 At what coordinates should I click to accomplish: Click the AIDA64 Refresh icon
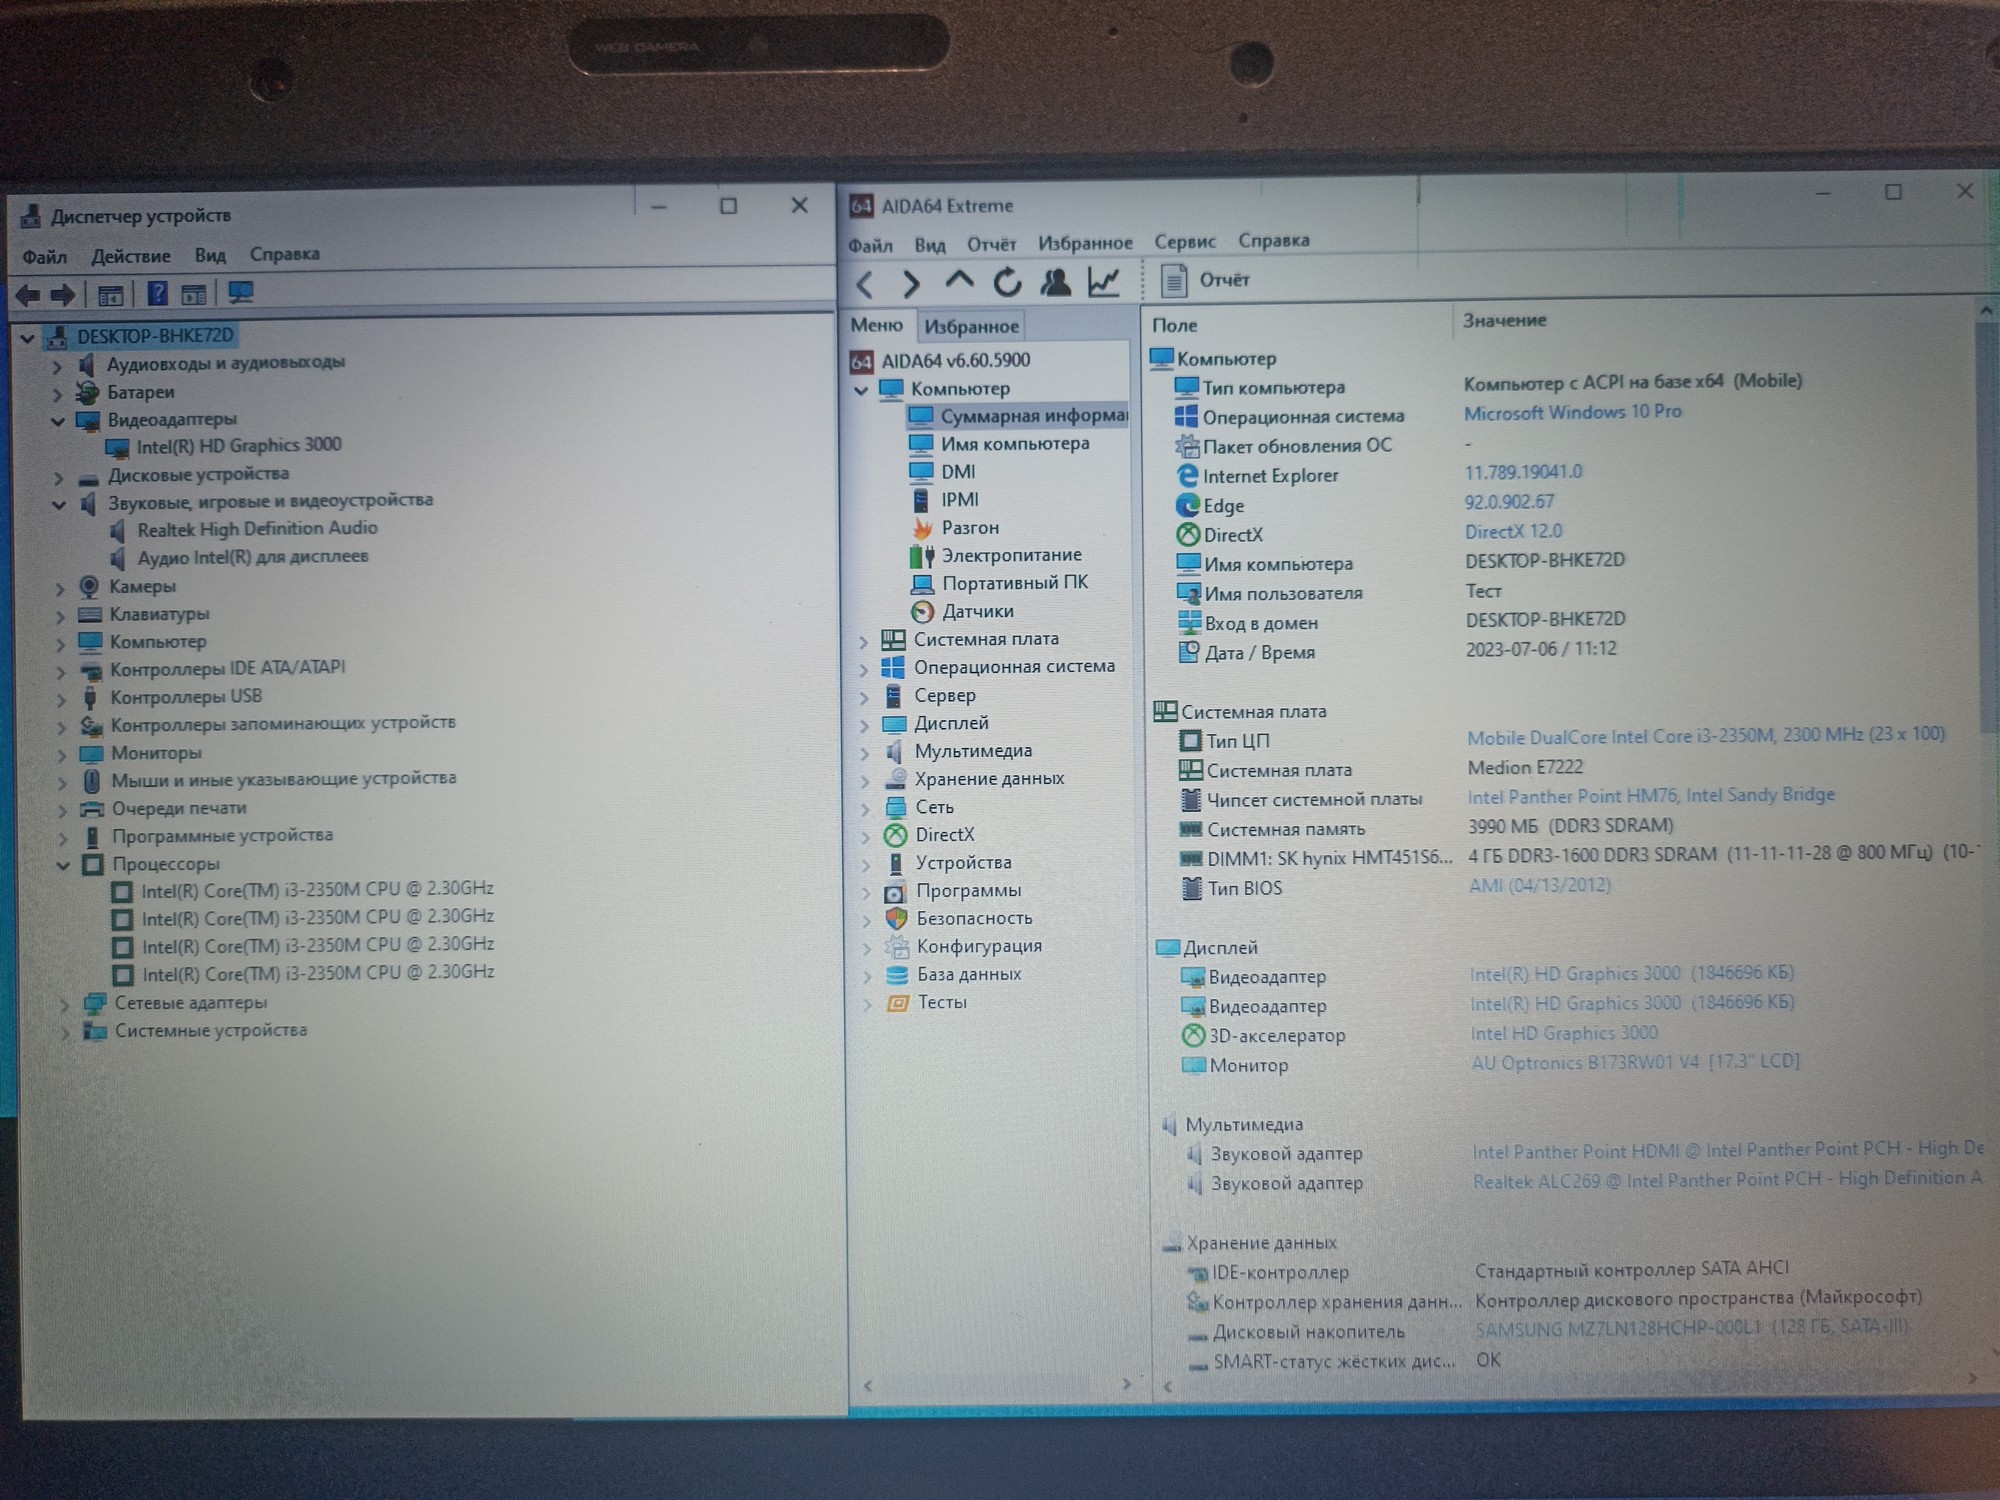(x=1007, y=283)
